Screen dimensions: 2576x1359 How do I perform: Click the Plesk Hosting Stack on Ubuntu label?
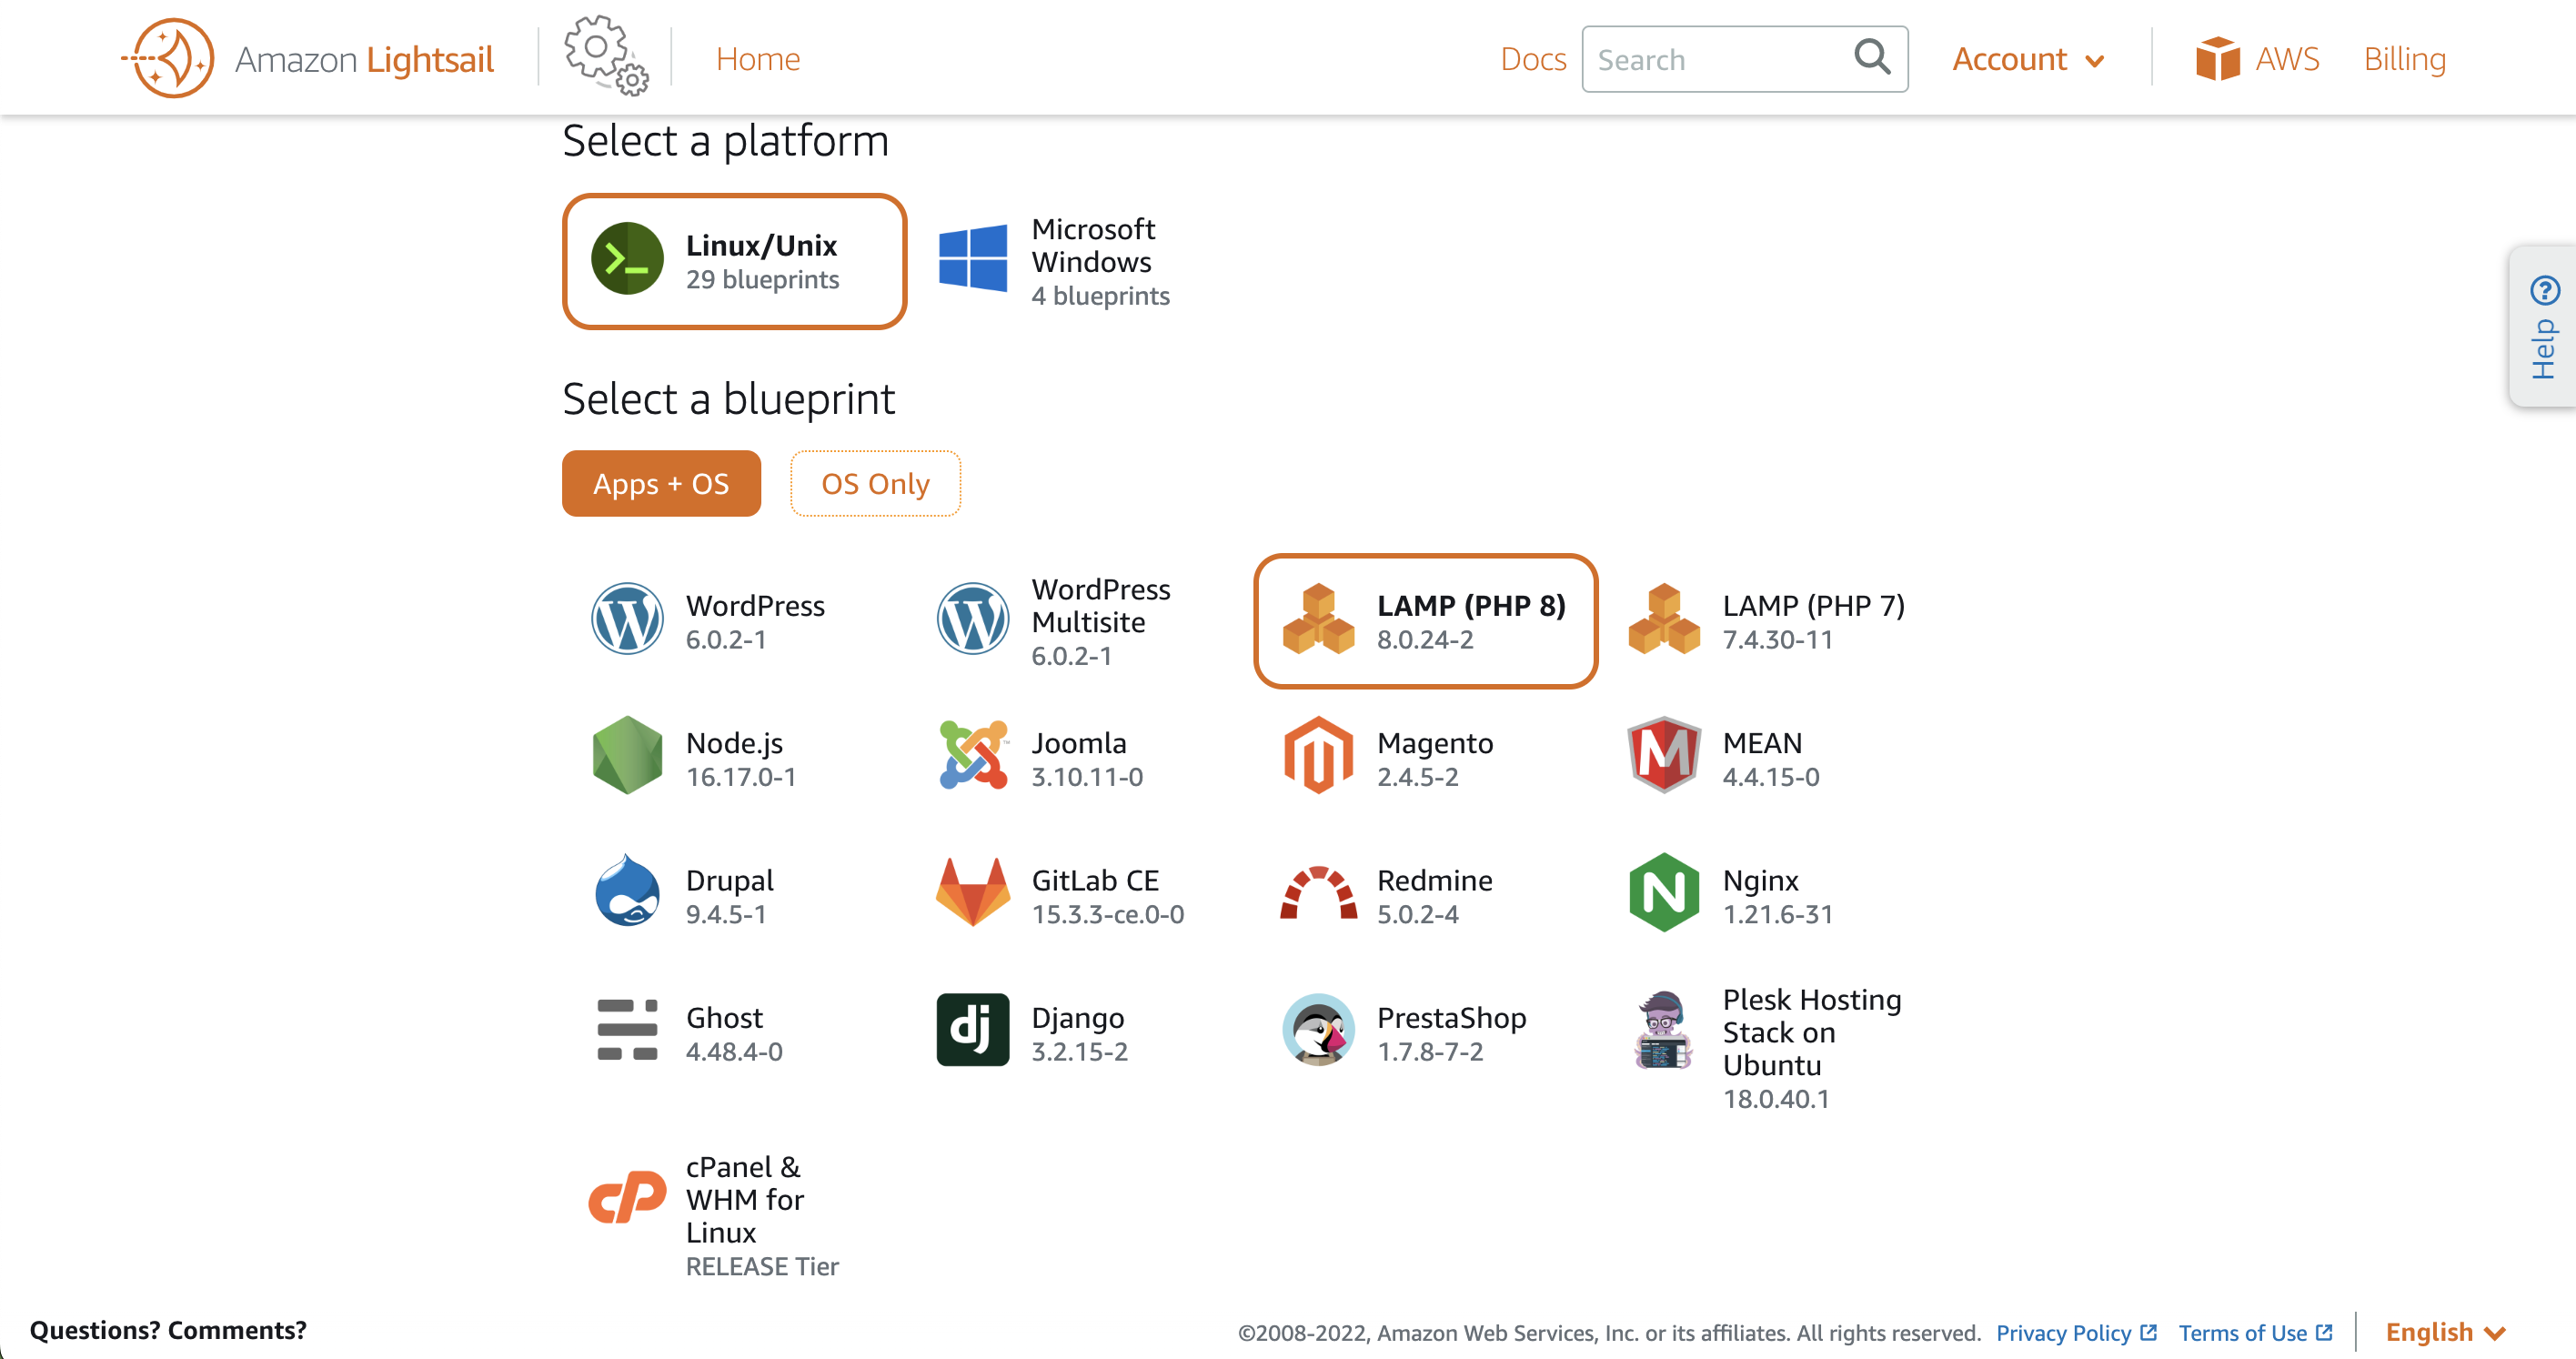(1812, 1048)
